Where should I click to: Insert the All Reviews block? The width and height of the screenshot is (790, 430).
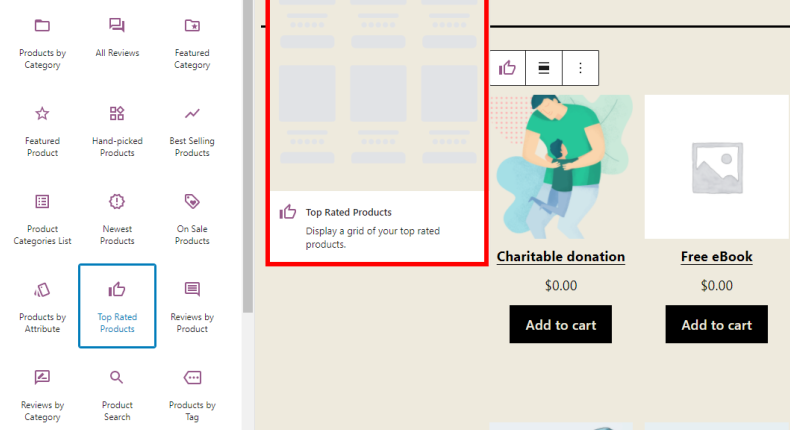pyautogui.click(x=117, y=38)
